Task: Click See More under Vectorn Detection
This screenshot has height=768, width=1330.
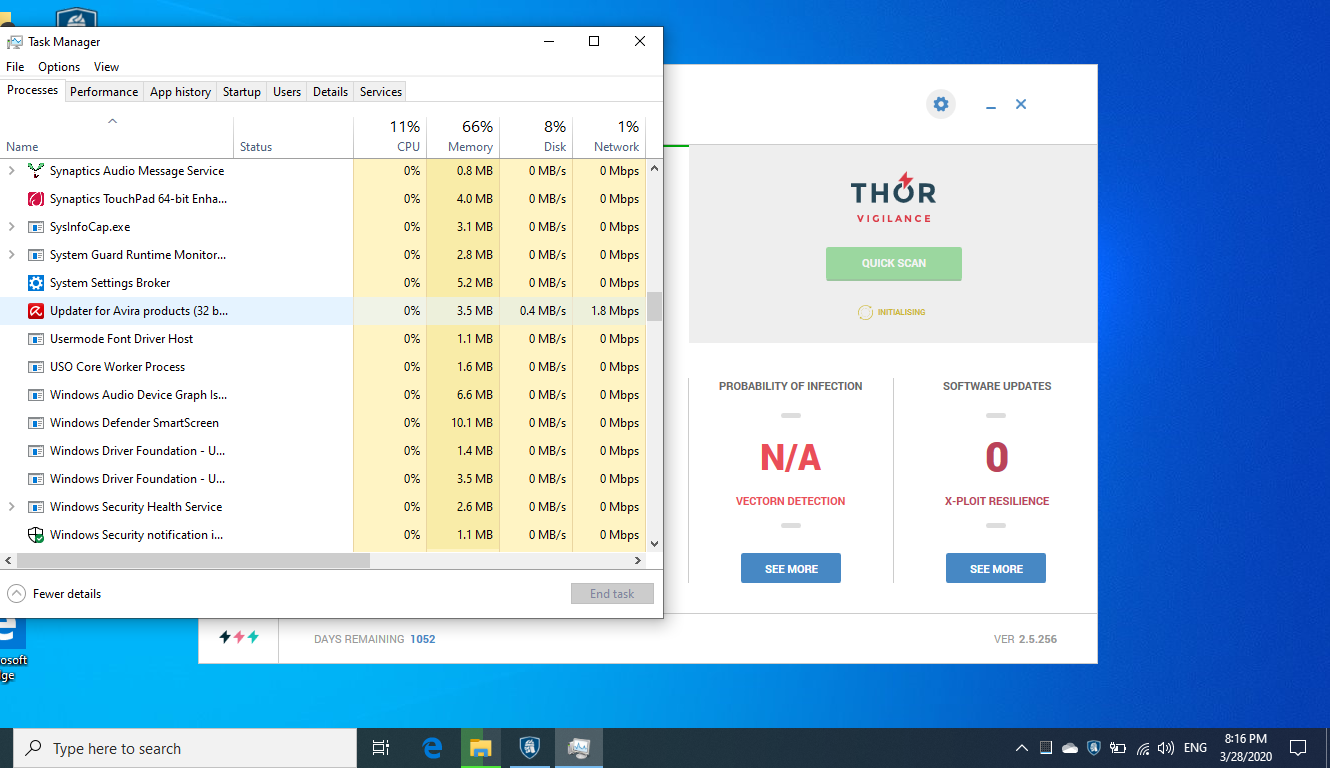Action: click(791, 568)
